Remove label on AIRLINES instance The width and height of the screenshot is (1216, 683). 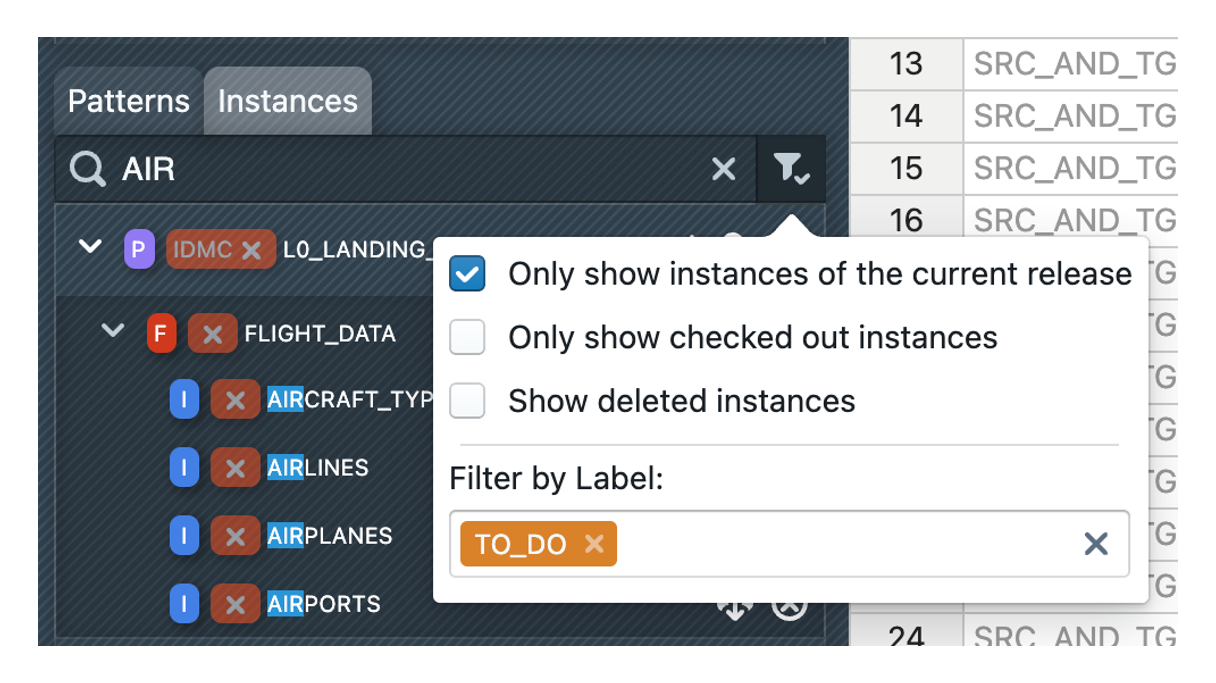click(x=236, y=468)
